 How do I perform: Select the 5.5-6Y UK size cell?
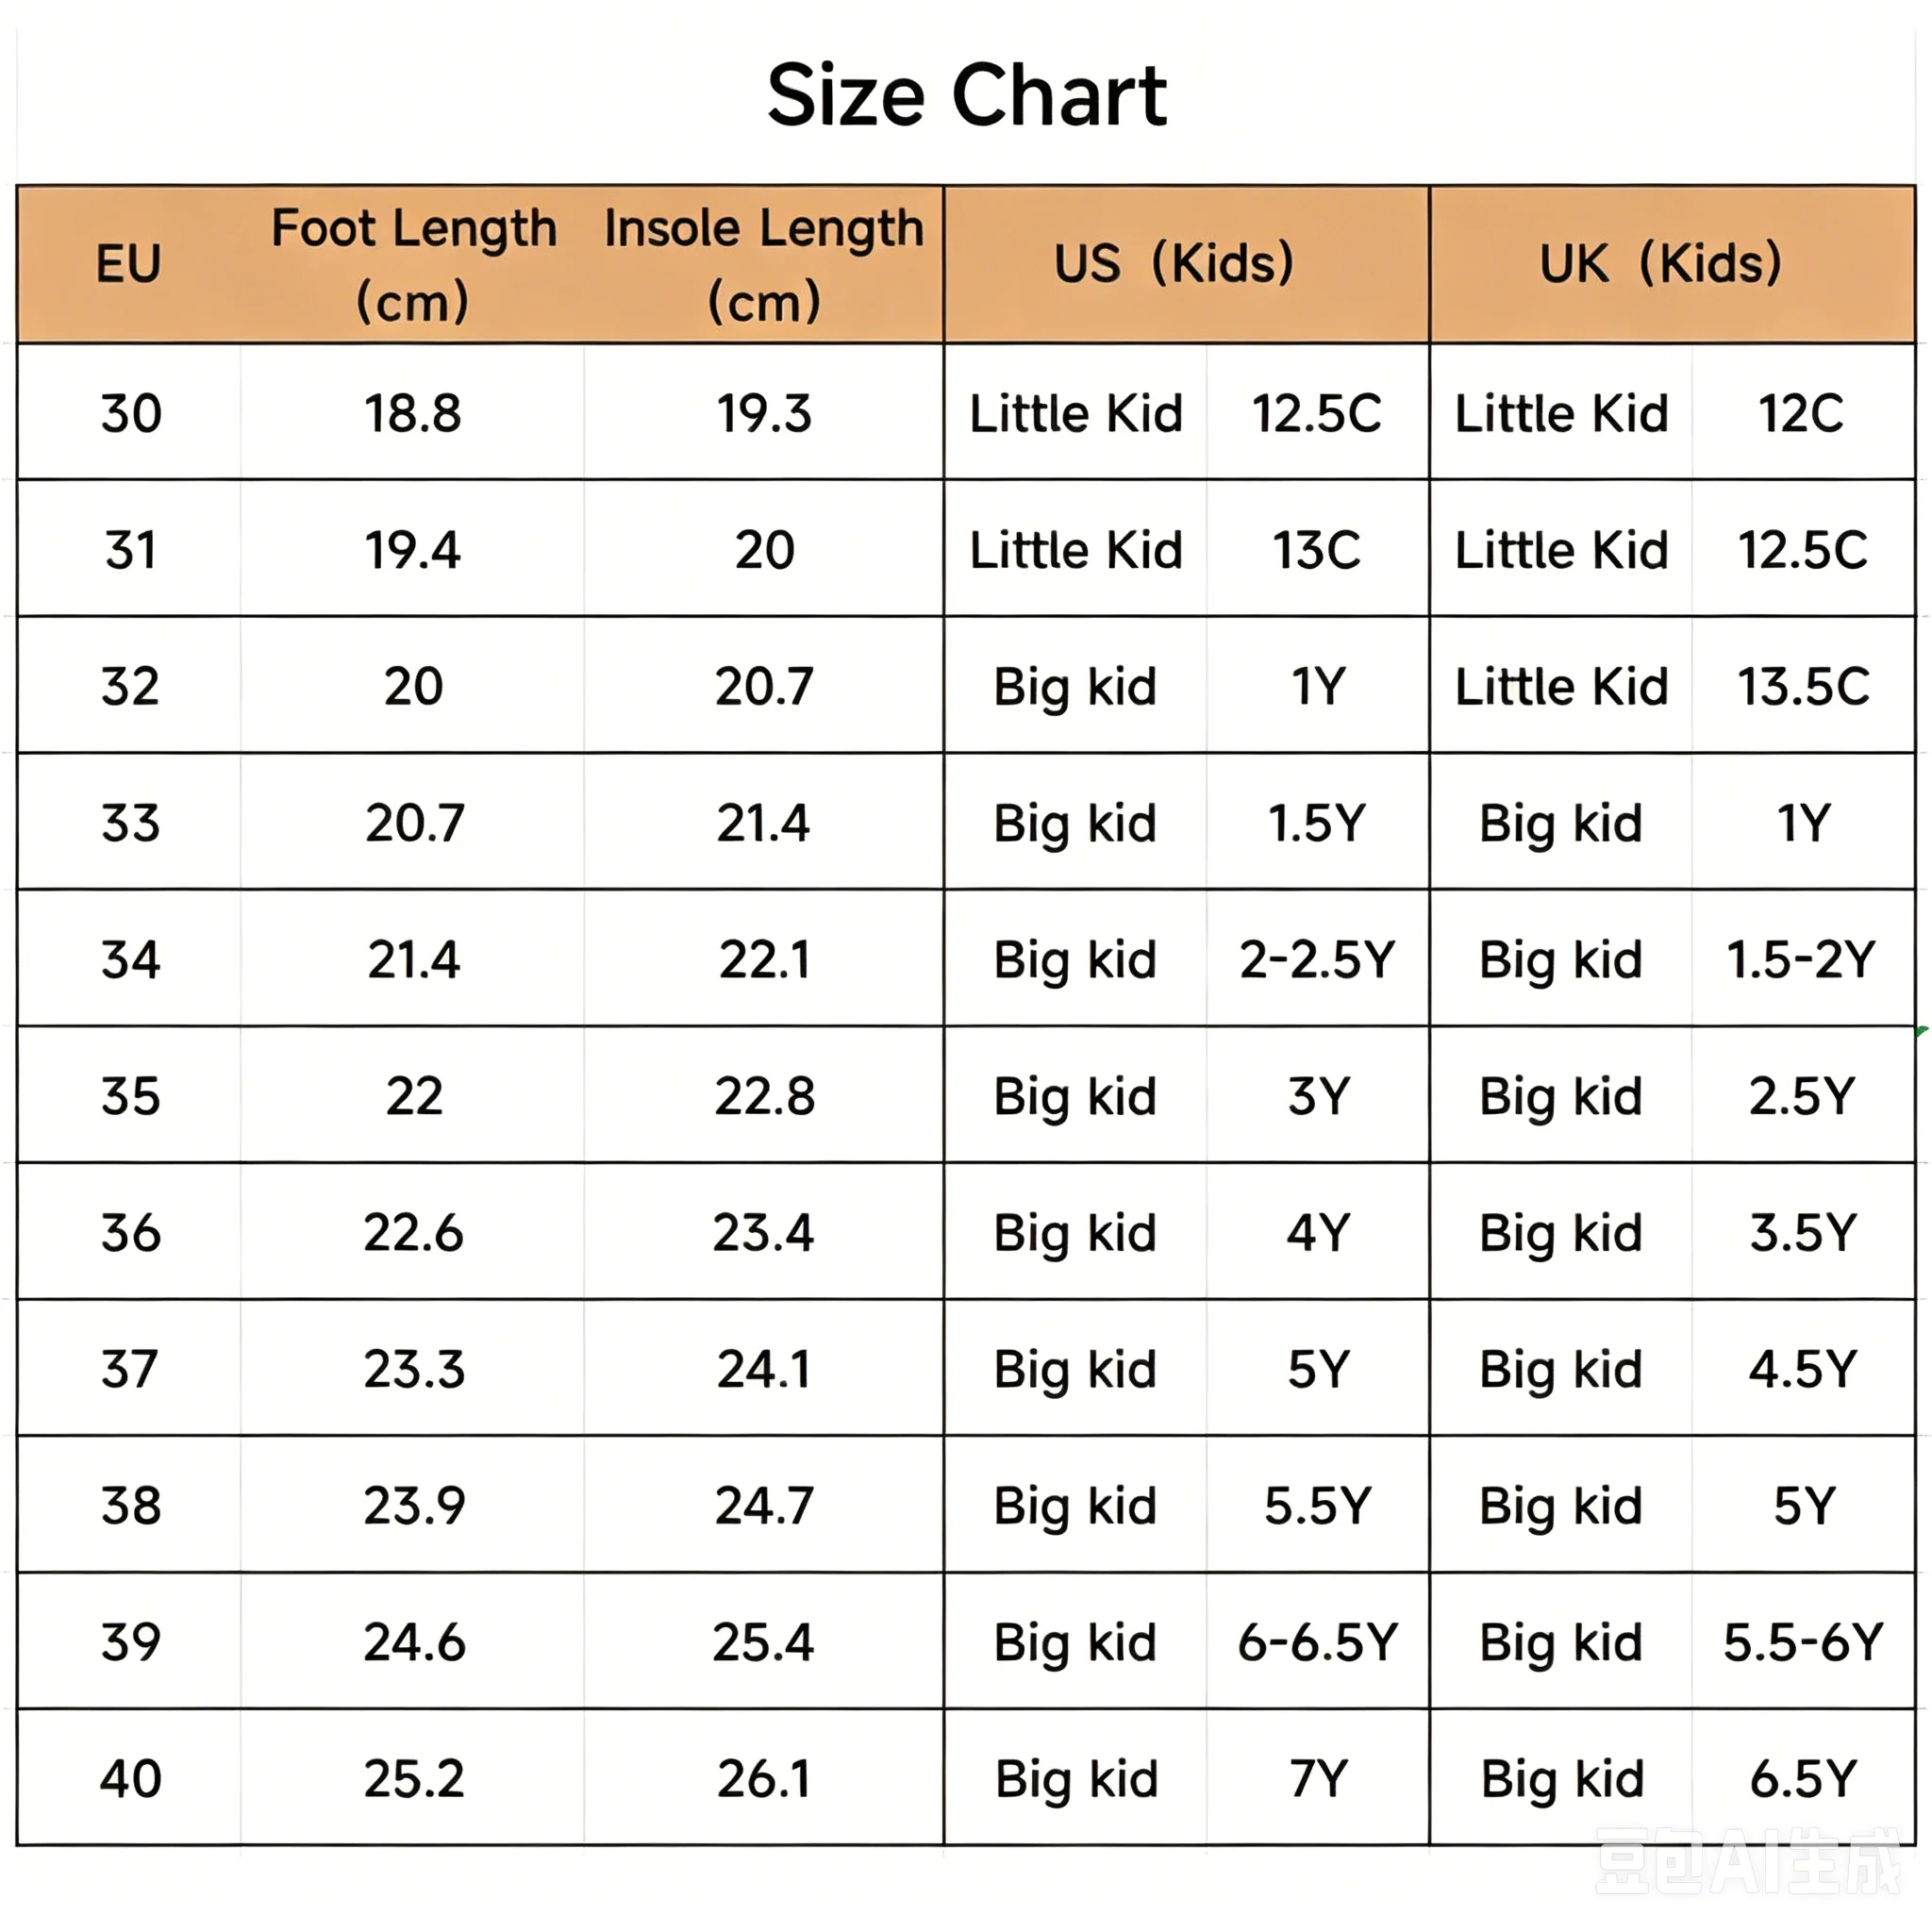[1803, 1642]
